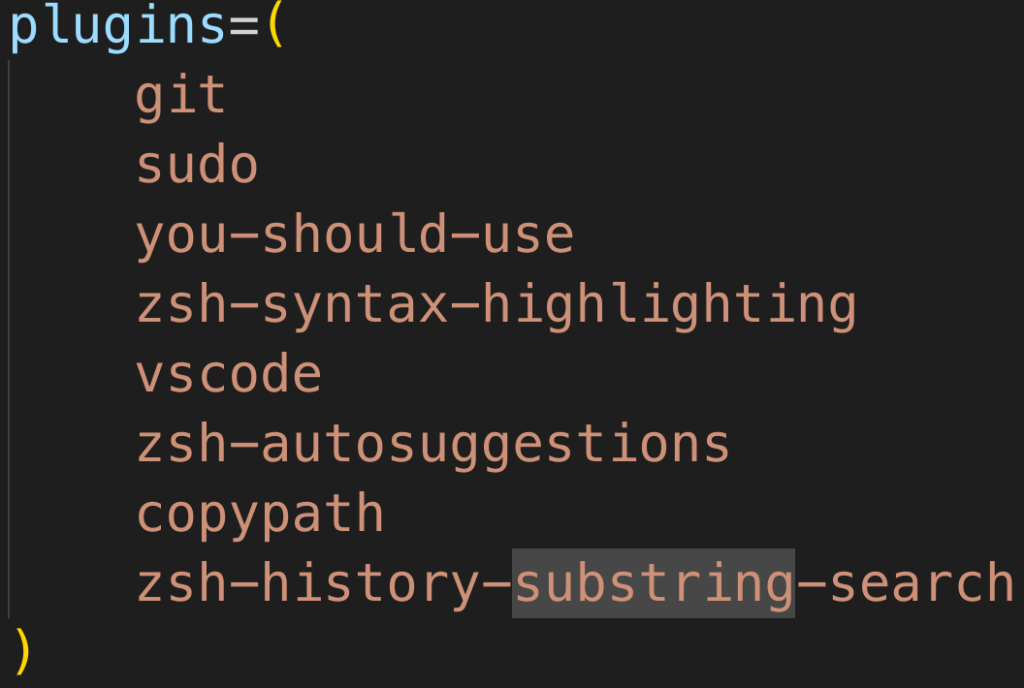This screenshot has width=1024, height=688.
Task: Select the git plugin entry
Action: (181, 97)
